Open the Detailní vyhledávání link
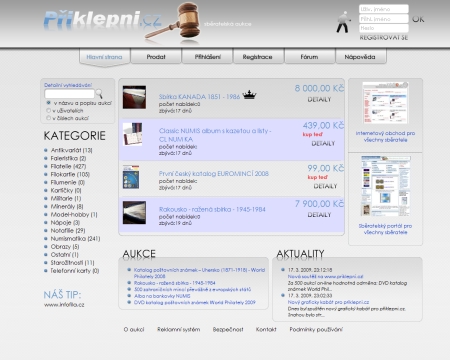Viewport: 450px width, 360px height. pos(68,85)
